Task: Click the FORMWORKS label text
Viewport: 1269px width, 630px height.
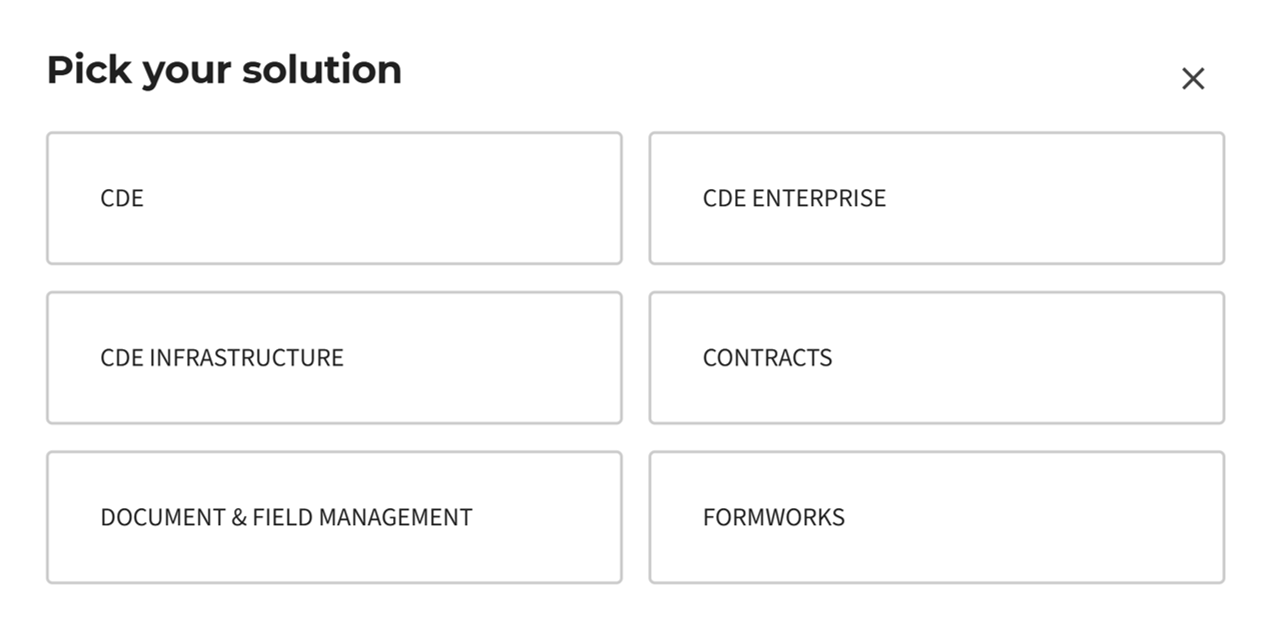Action: 773,517
